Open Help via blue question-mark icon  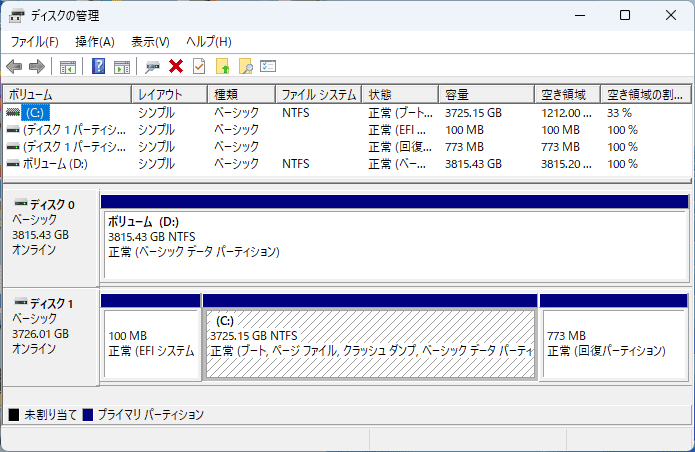[x=99, y=67]
